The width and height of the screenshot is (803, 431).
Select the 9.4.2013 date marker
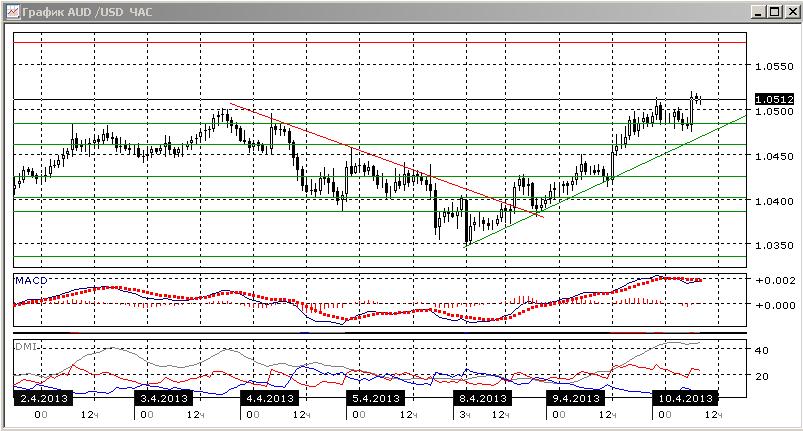tap(576, 398)
